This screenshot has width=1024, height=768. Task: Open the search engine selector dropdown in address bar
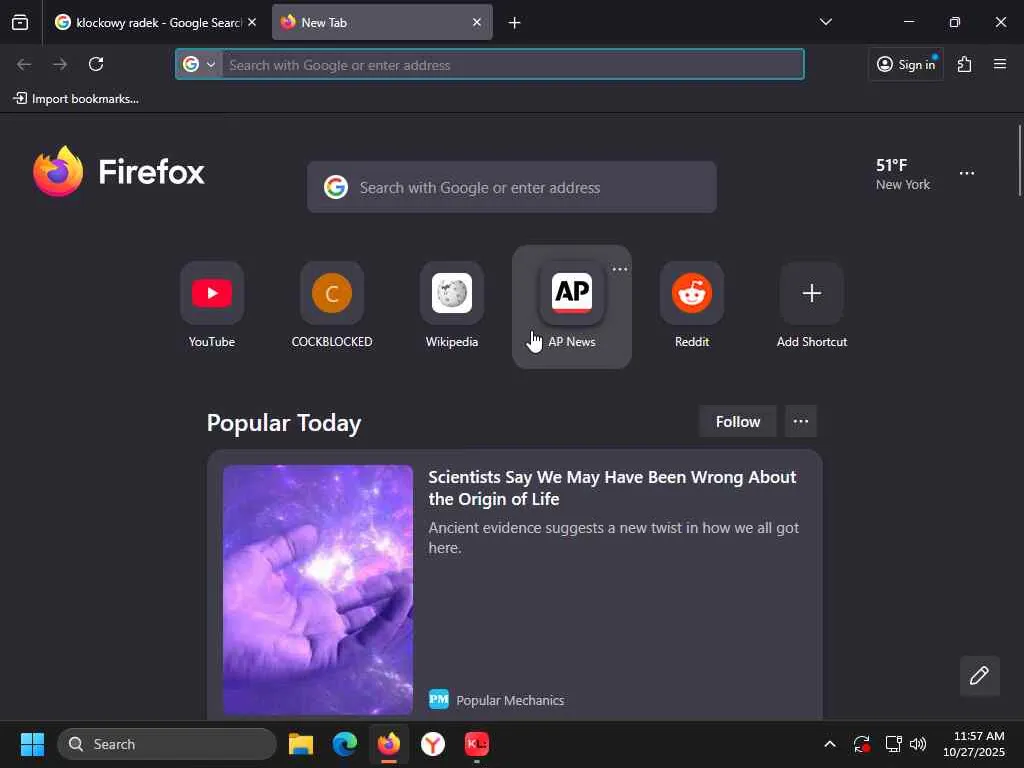(x=199, y=65)
